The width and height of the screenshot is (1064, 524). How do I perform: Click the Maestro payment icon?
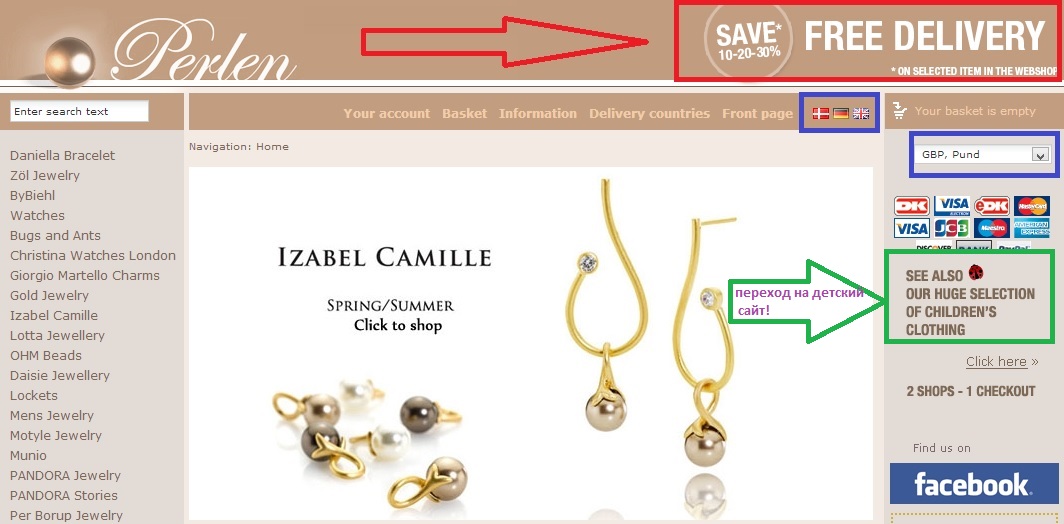pos(991,228)
